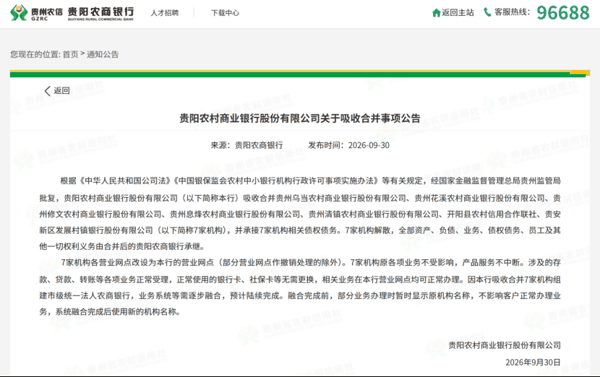
Task: Click the 首页 breadcrumb link
Action: tap(70, 54)
